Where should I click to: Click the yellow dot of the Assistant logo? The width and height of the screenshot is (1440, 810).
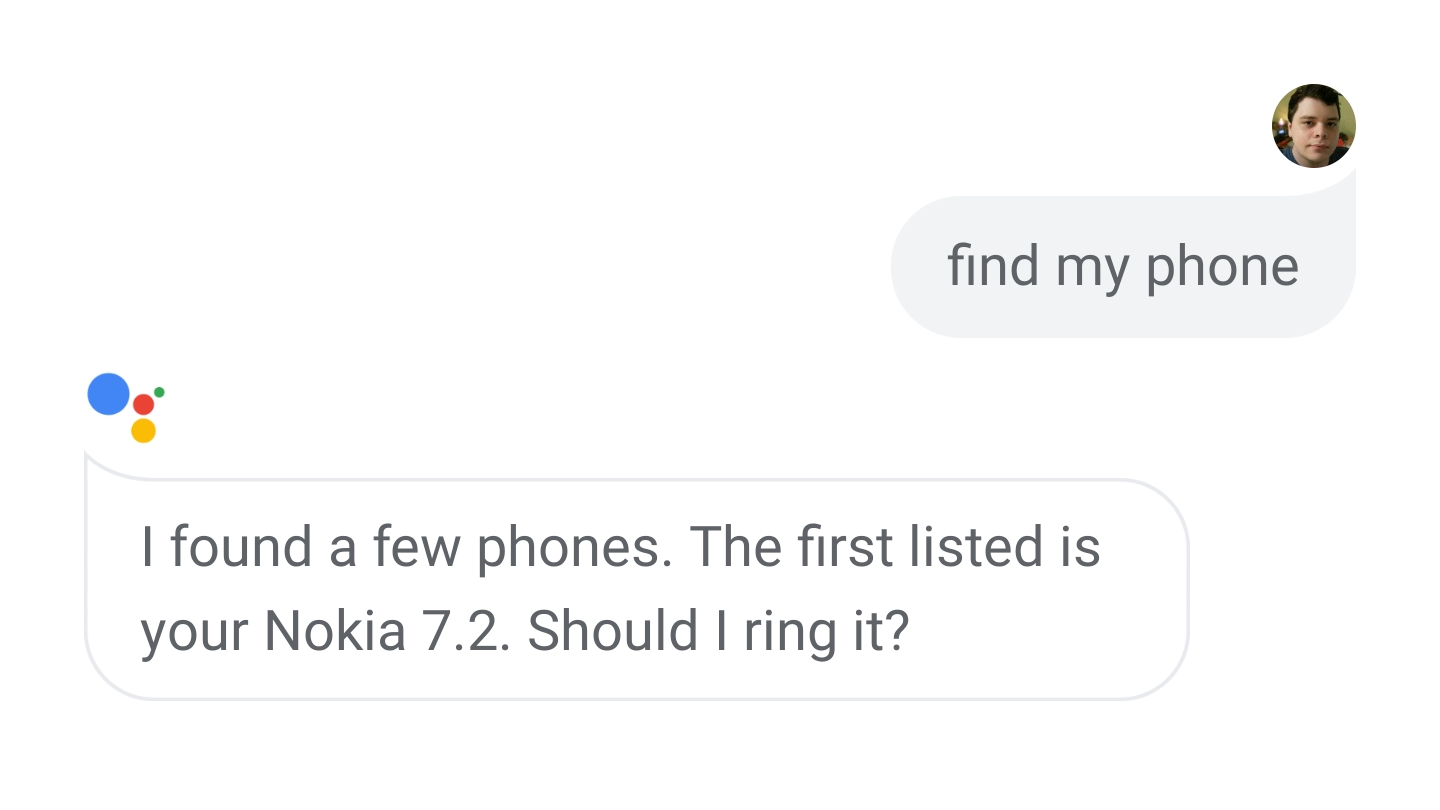[x=144, y=431]
